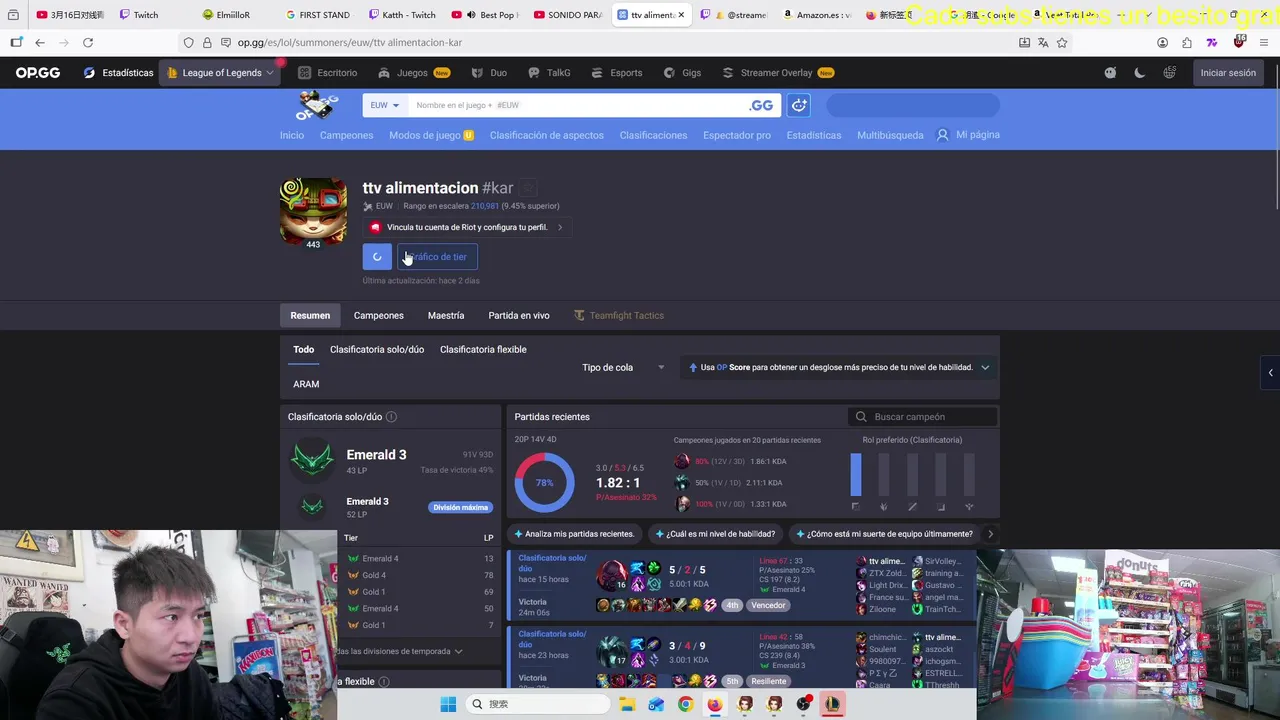Filter matches by ARAM
This screenshot has width=1280, height=720.
pos(306,384)
